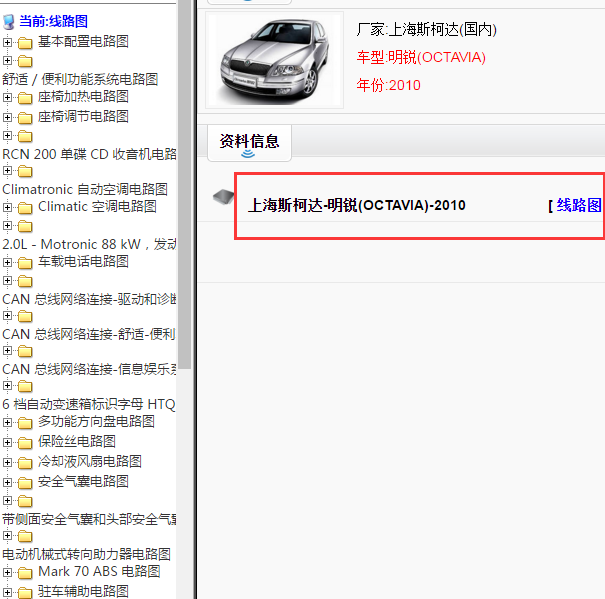Expand node above RCN 200 单碟 CD 收音机

pos(7,135)
